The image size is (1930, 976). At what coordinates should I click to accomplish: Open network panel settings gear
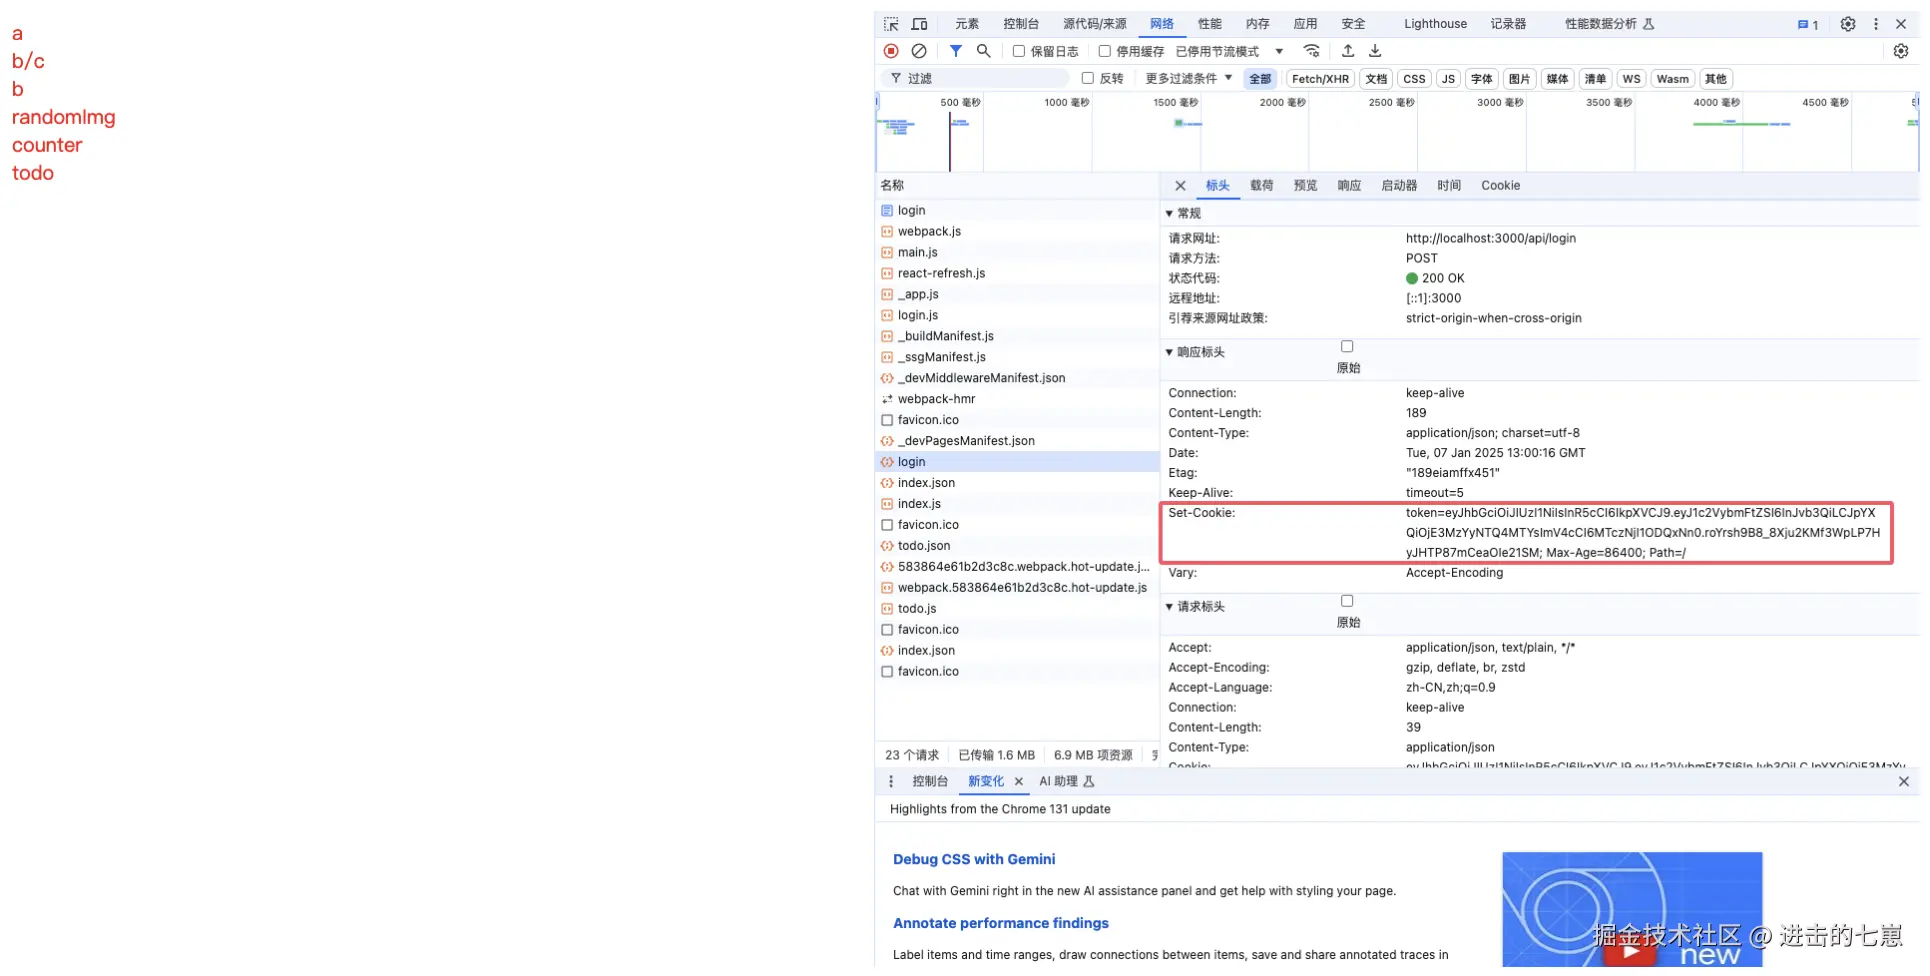tap(1901, 51)
